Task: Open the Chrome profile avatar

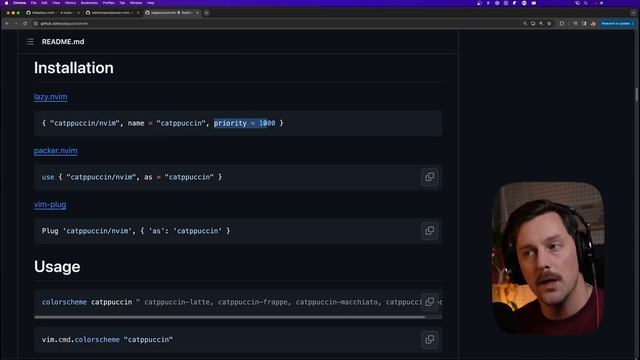Action: [x=593, y=24]
